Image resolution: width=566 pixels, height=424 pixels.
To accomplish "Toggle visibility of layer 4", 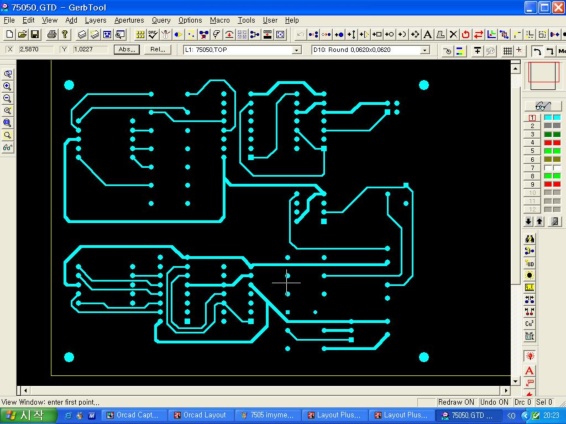I will [x=532, y=143].
